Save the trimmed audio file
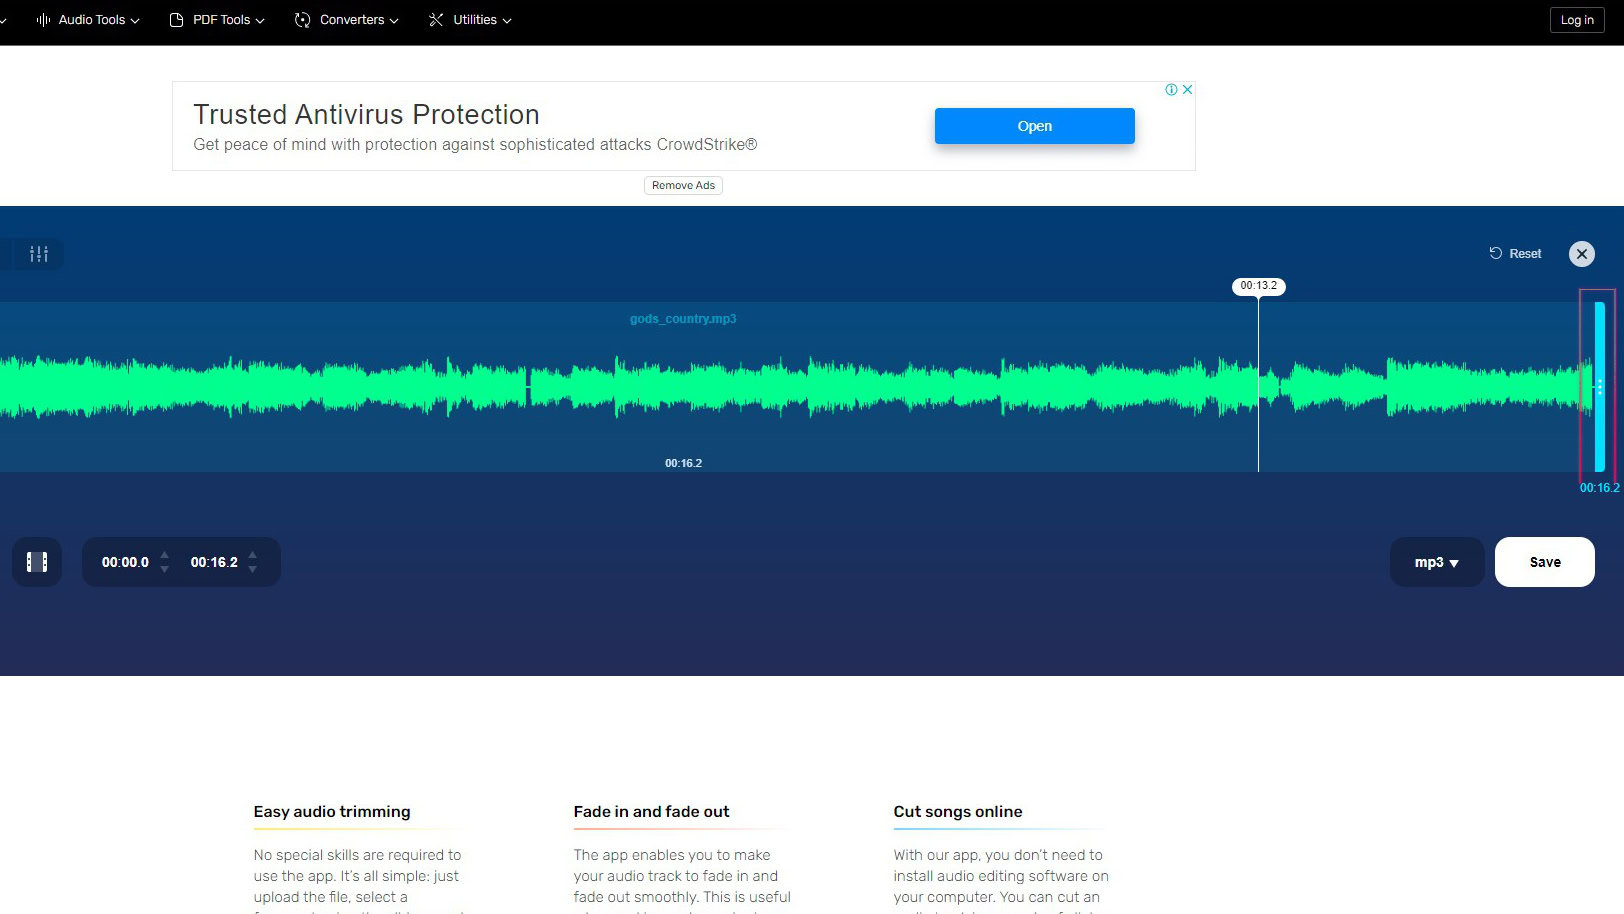 (x=1545, y=562)
